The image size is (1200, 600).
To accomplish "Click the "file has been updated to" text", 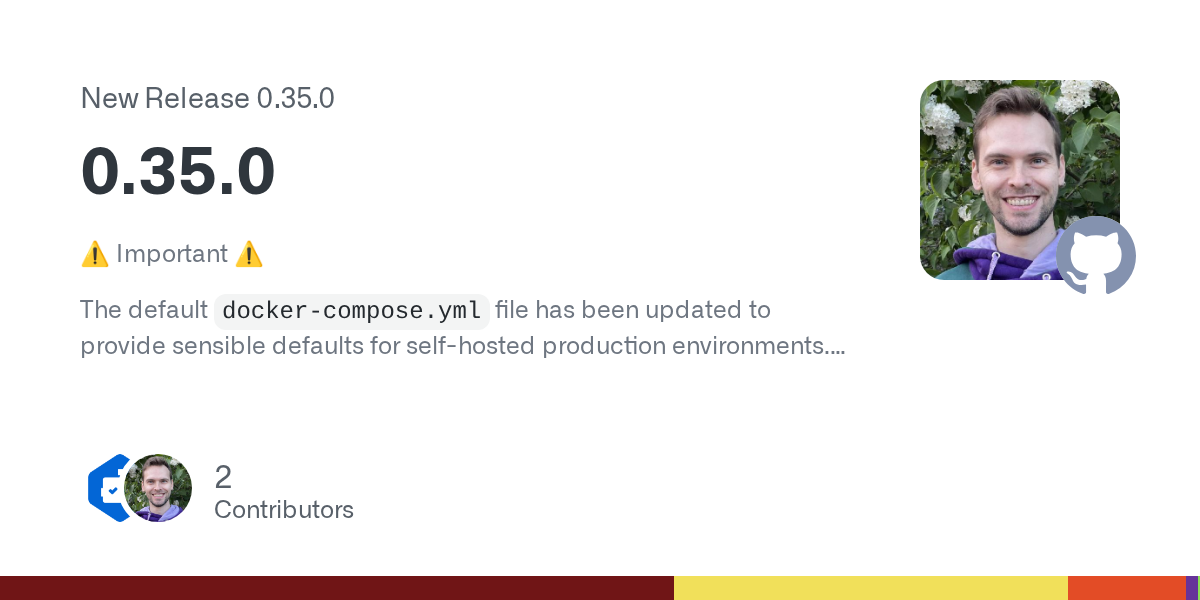I will pos(633,310).
